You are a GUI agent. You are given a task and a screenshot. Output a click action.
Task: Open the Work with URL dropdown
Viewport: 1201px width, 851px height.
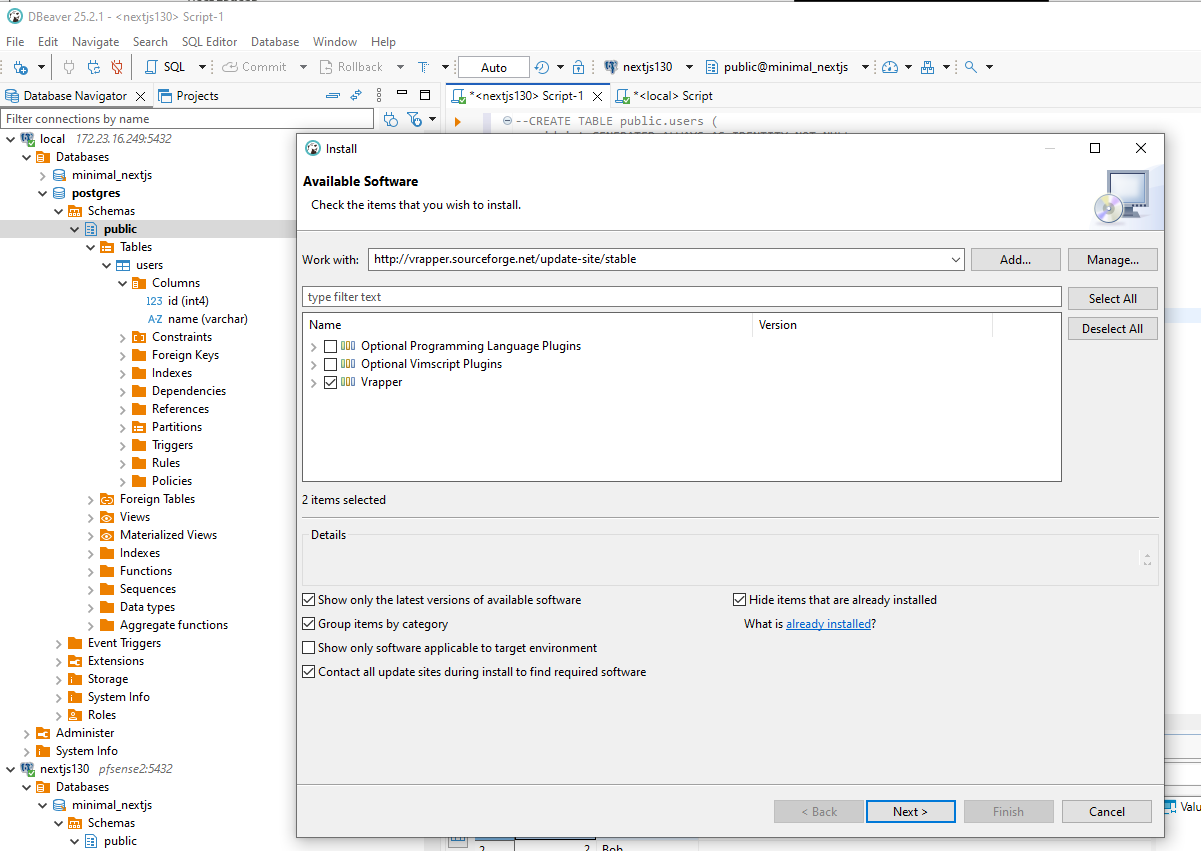click(x=955, y=259)
